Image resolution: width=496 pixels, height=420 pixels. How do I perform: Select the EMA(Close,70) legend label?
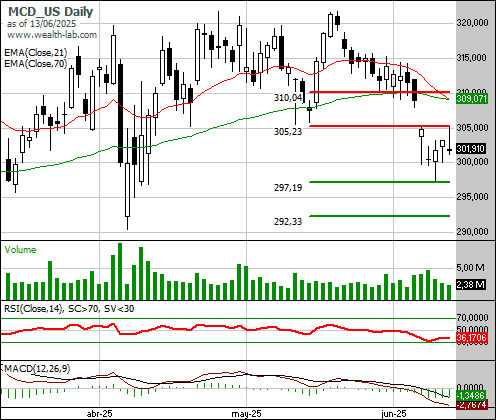tap(36, 63)
